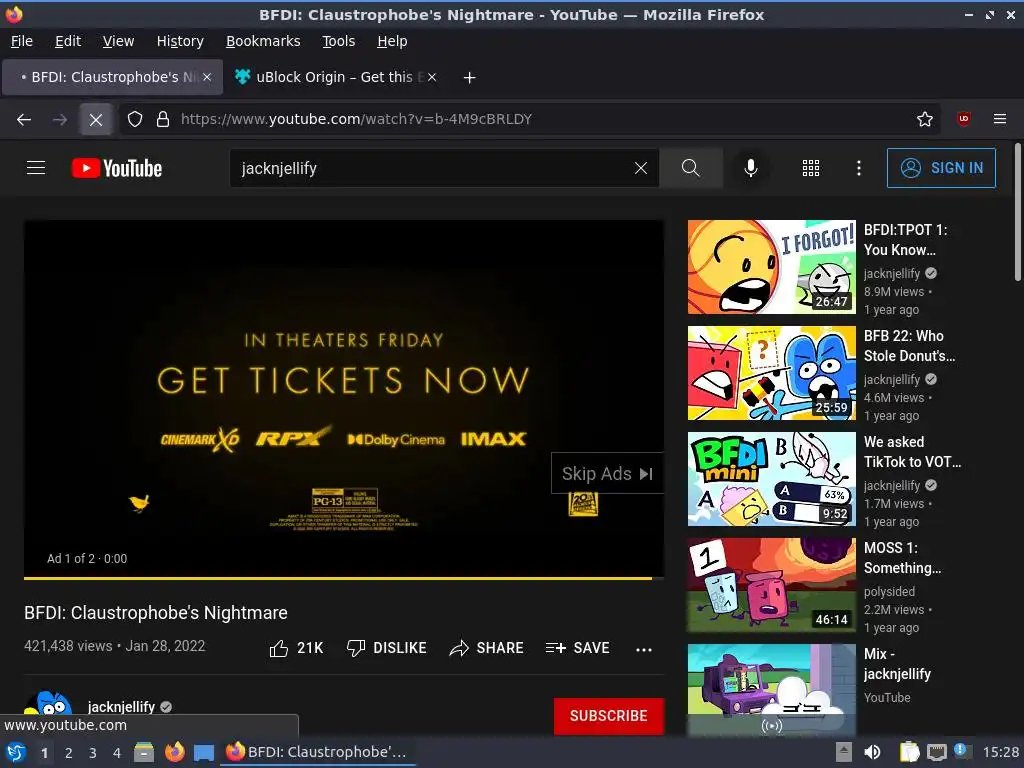Viewport: 1024px width, 768px height.
Task: SAVE the video to a playlist
Action: 577,648
